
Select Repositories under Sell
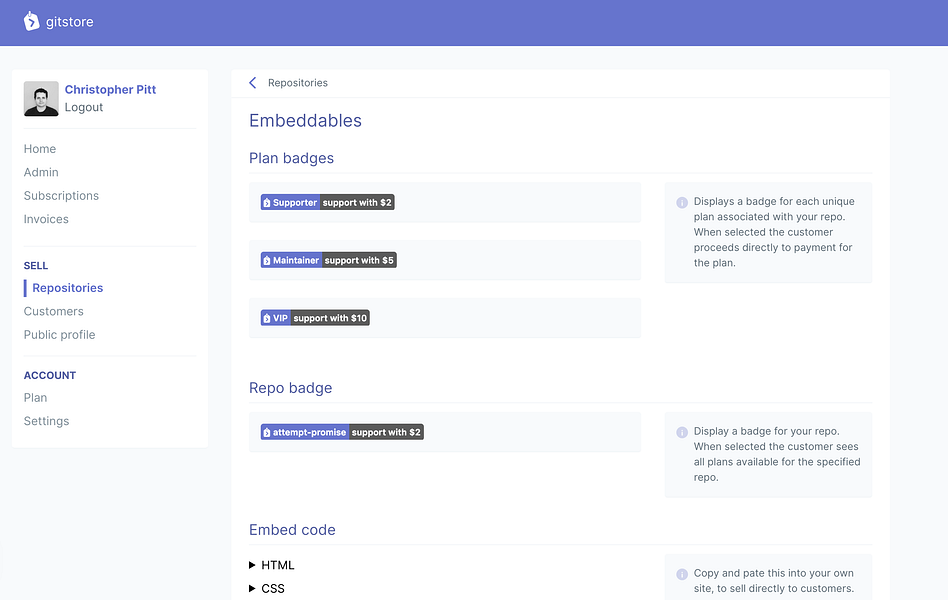pyautogui.click(x=68, y=288)
